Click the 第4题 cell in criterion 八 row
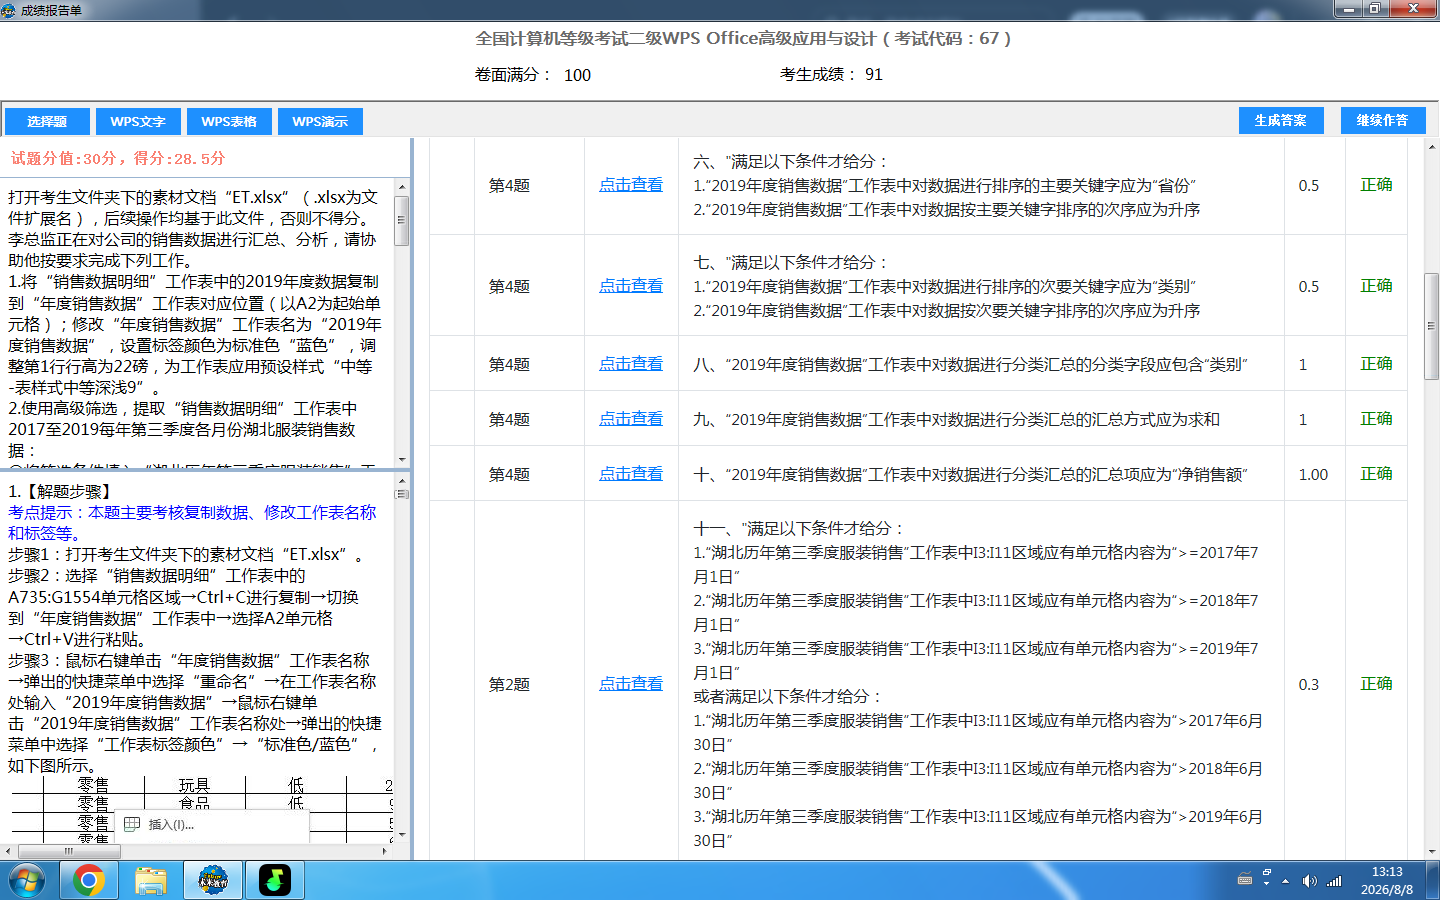Image resolution: width=1440 pixels, height=900 pixels. 509,364
